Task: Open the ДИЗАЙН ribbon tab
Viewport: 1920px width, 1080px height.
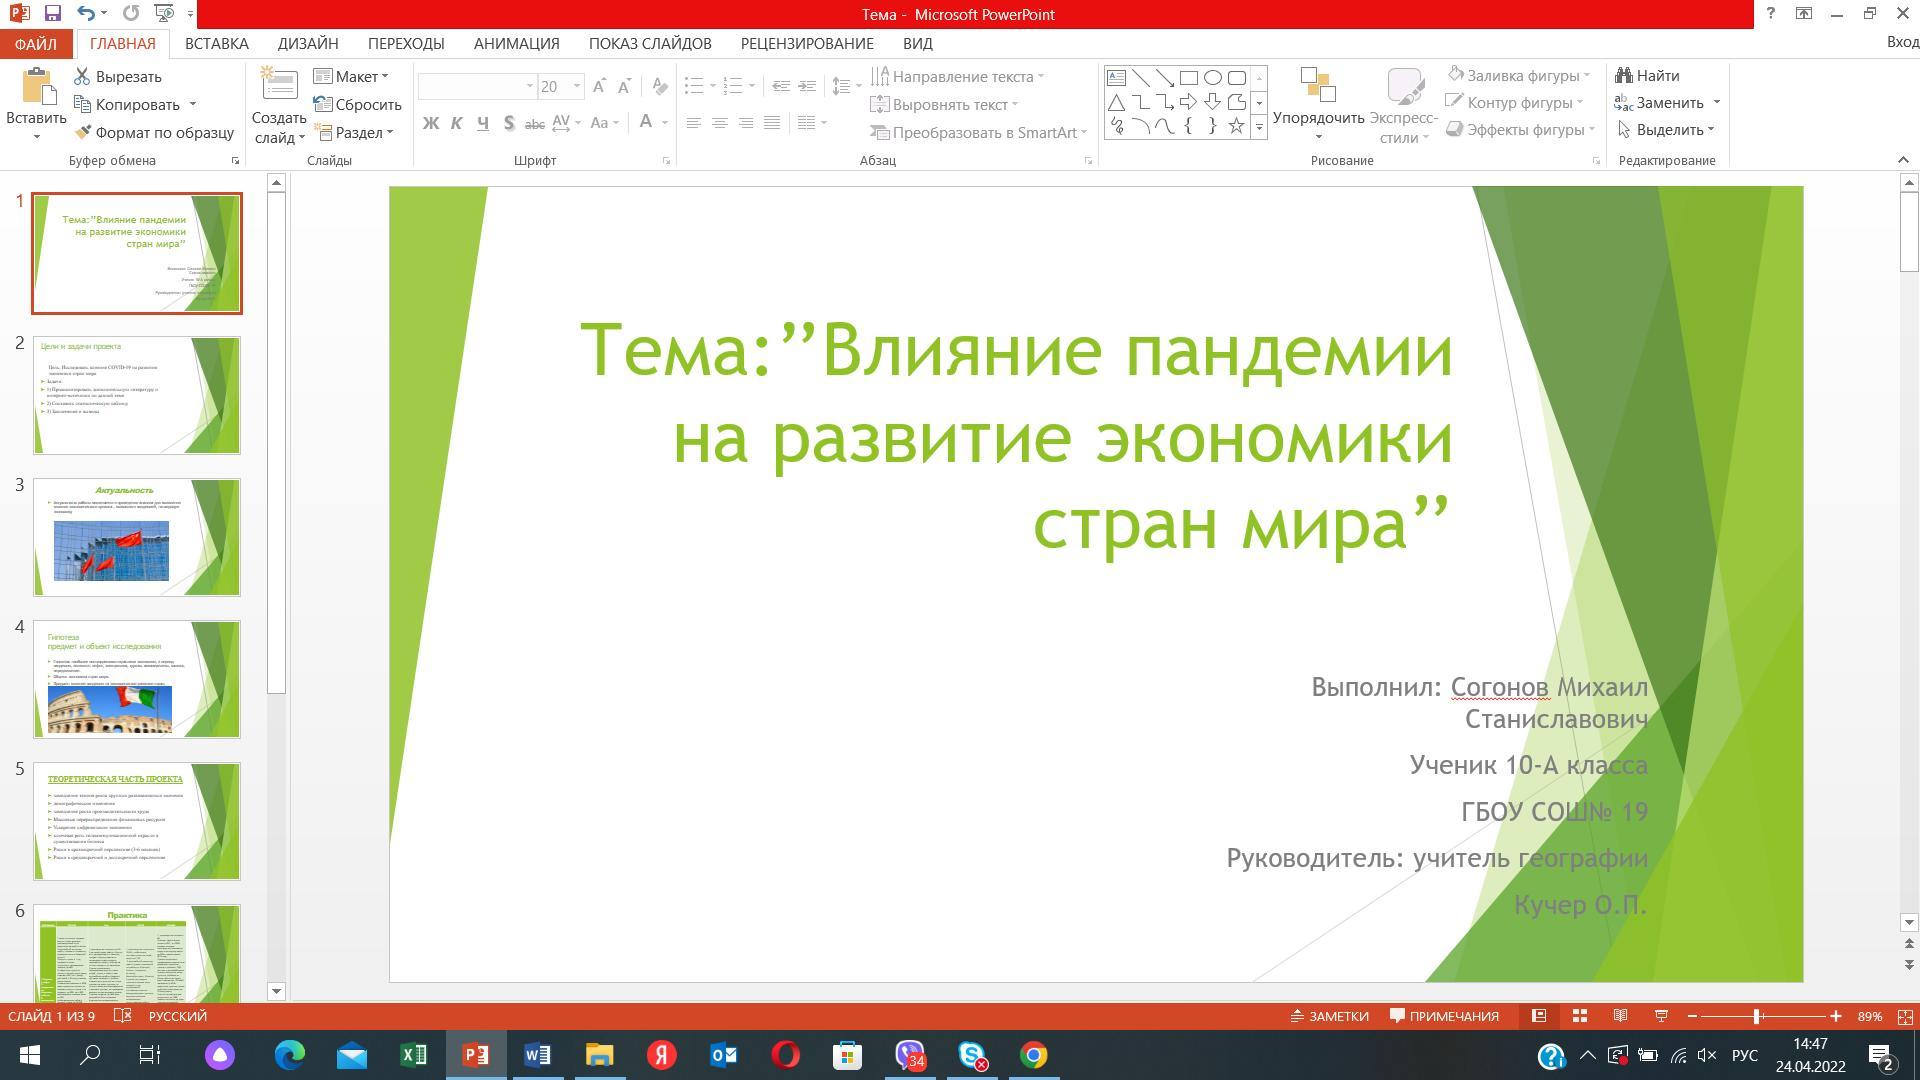Action: [x=308, y=44]
